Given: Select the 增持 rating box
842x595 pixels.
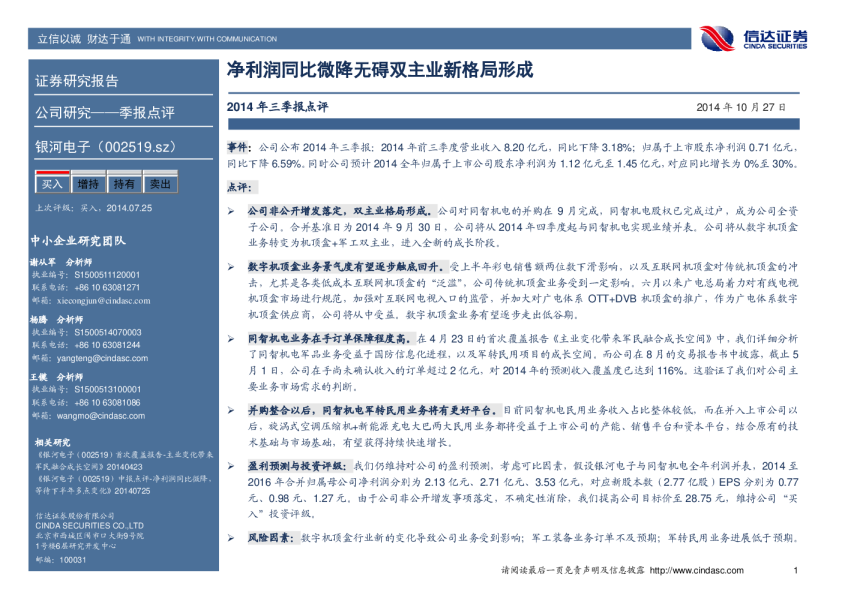Looking at the screenshot, I should 88,184.
